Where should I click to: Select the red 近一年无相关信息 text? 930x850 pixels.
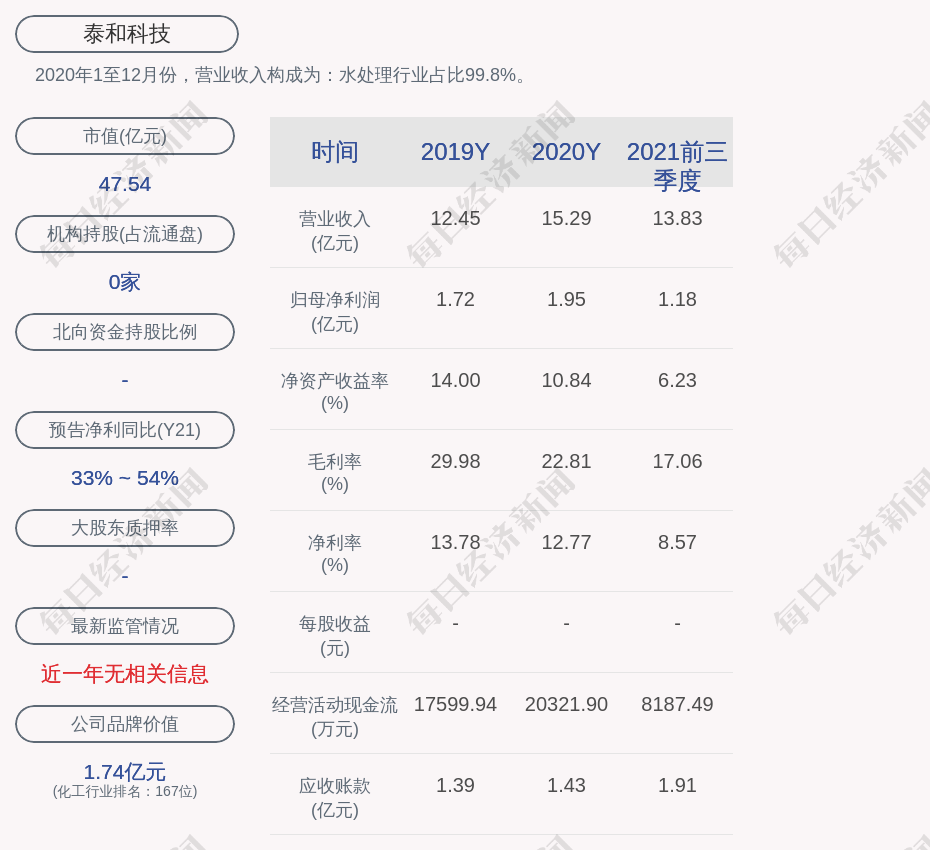[x=125, y=674]
